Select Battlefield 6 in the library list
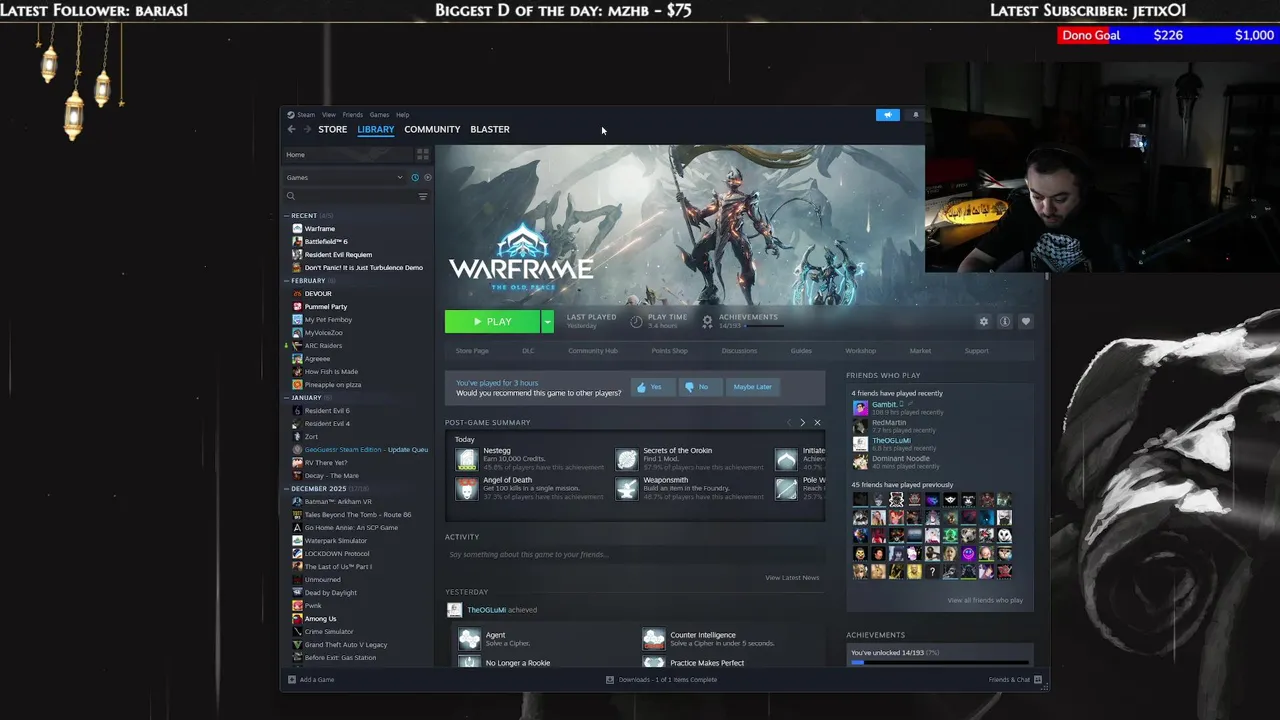Screen dimensions: 1280x720 coord(326,242)
